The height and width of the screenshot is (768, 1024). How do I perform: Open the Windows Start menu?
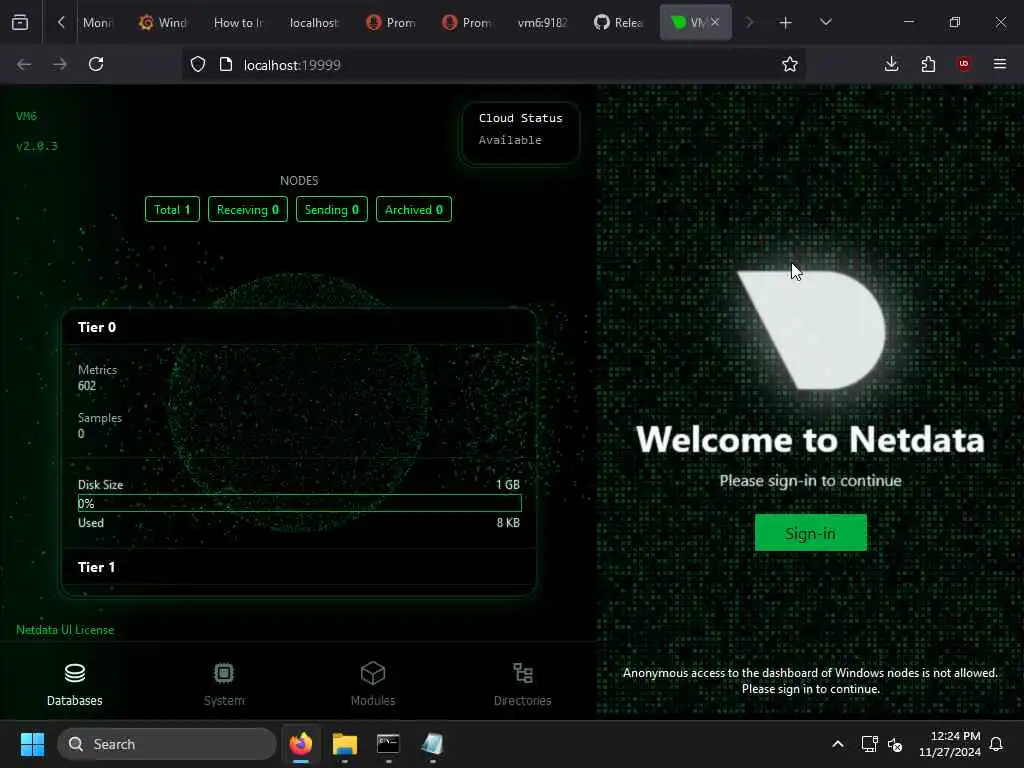coord(32,744)
